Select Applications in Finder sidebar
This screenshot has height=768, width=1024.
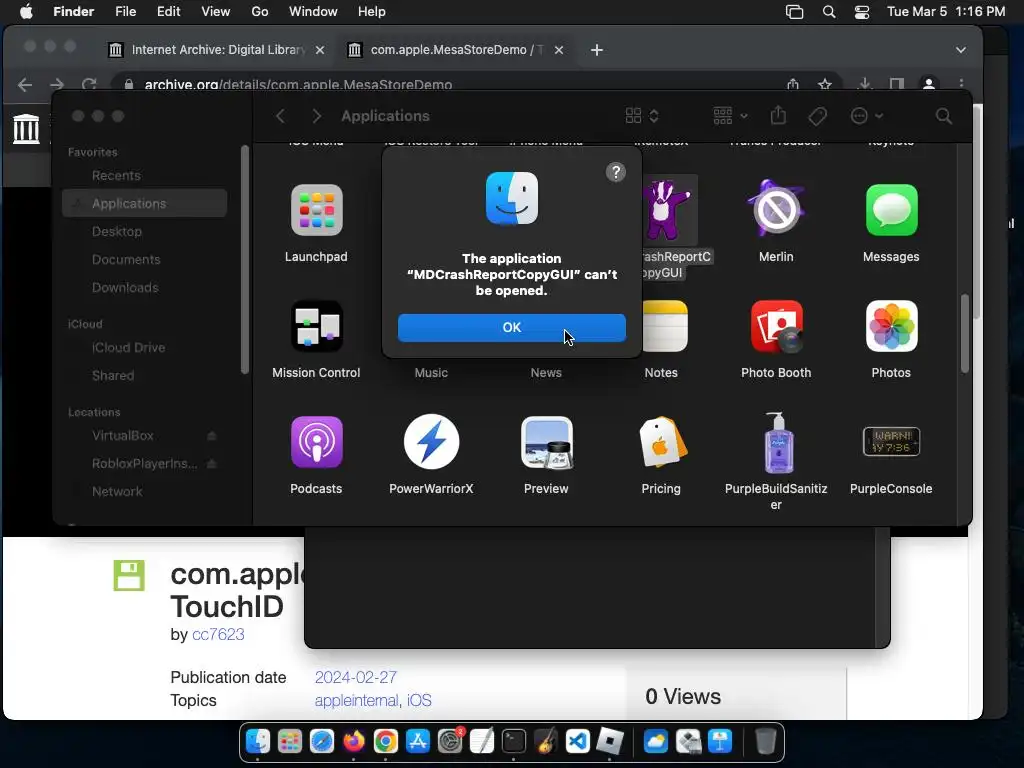coord(144,203)
